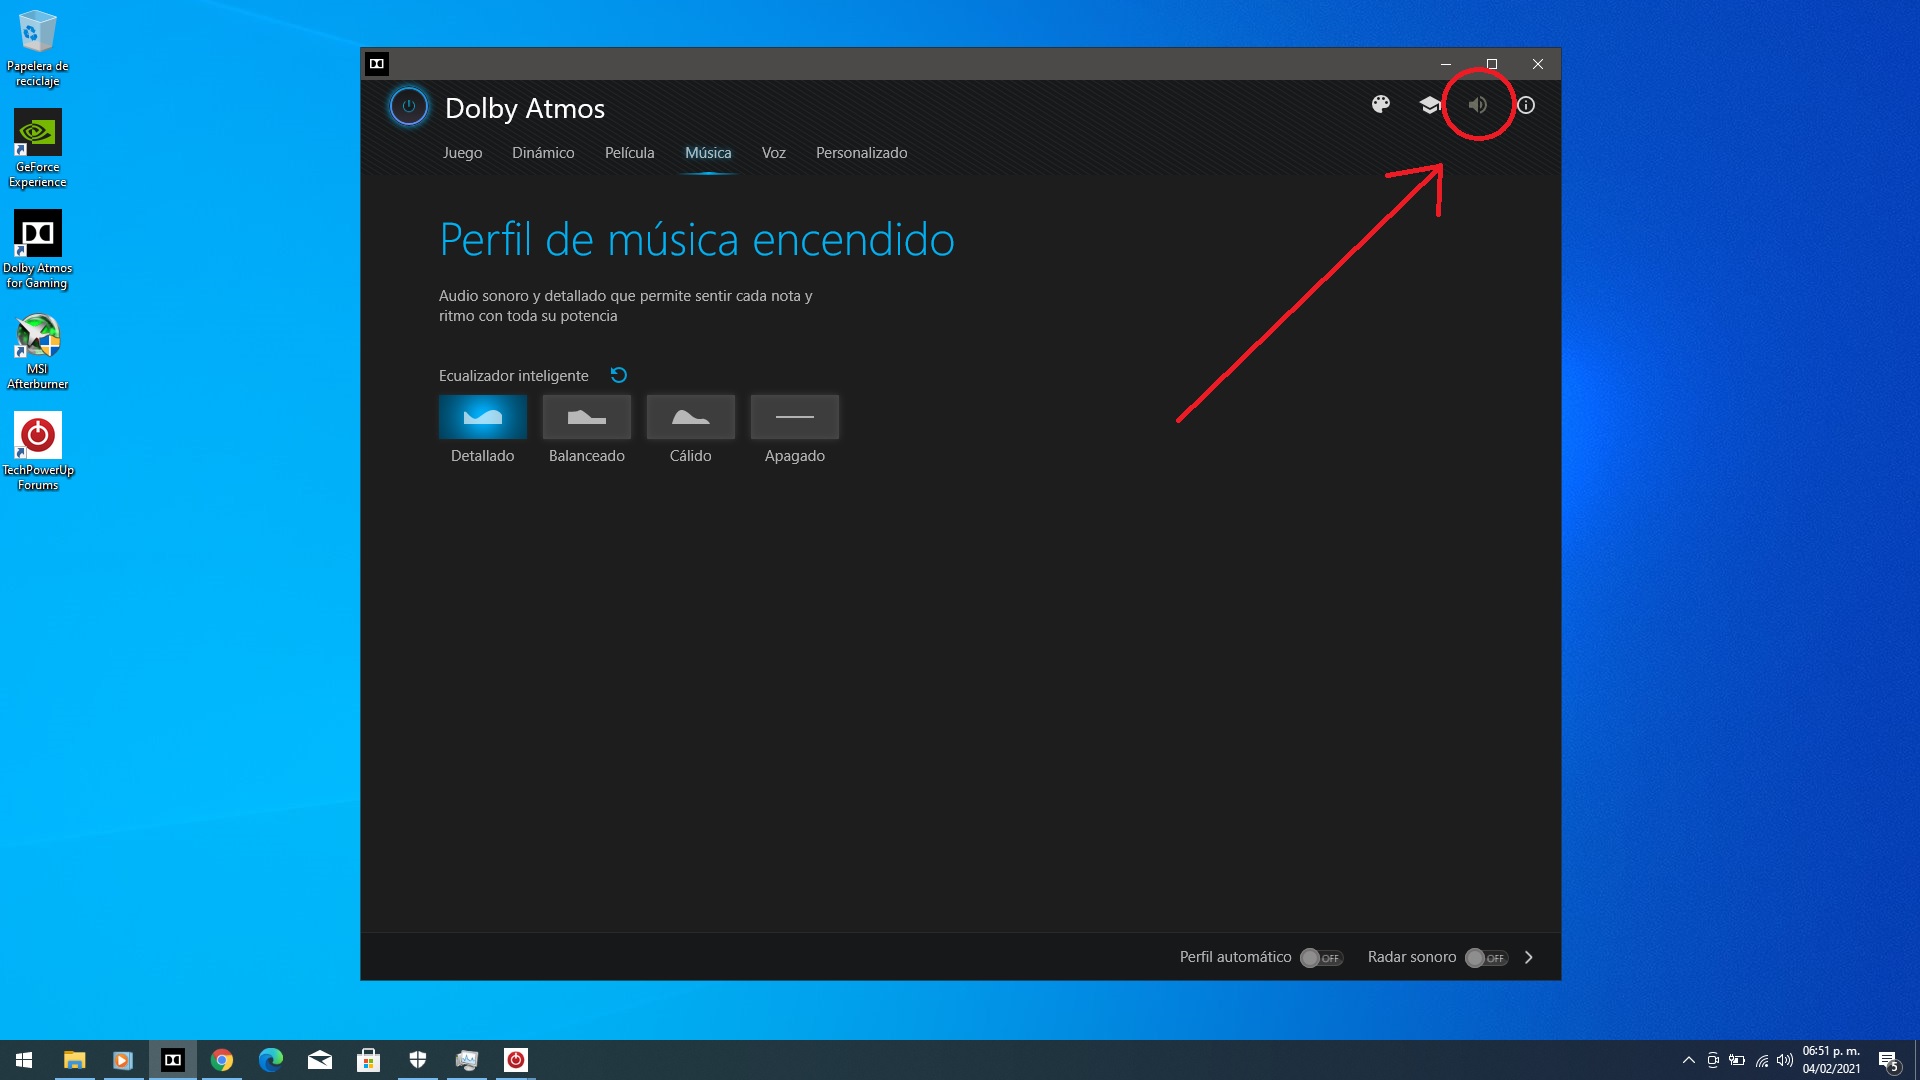Viewport: 1920px width, 1080px height.
Task: Click the 'Perfil de música encendido' heading
Action: (x=697, y=240)
